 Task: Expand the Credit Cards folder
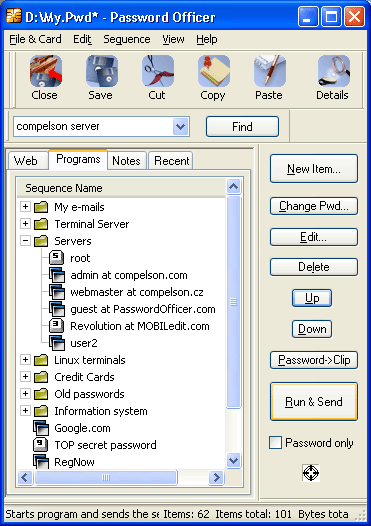(25, 376)
